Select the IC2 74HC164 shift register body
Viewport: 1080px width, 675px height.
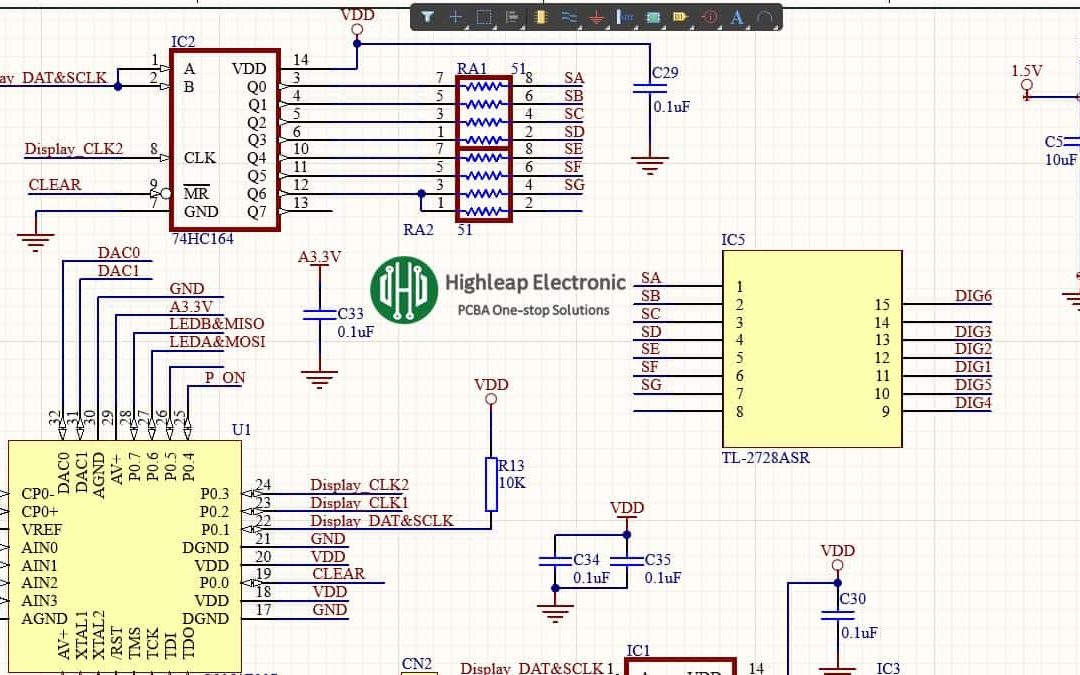(225, 140)
